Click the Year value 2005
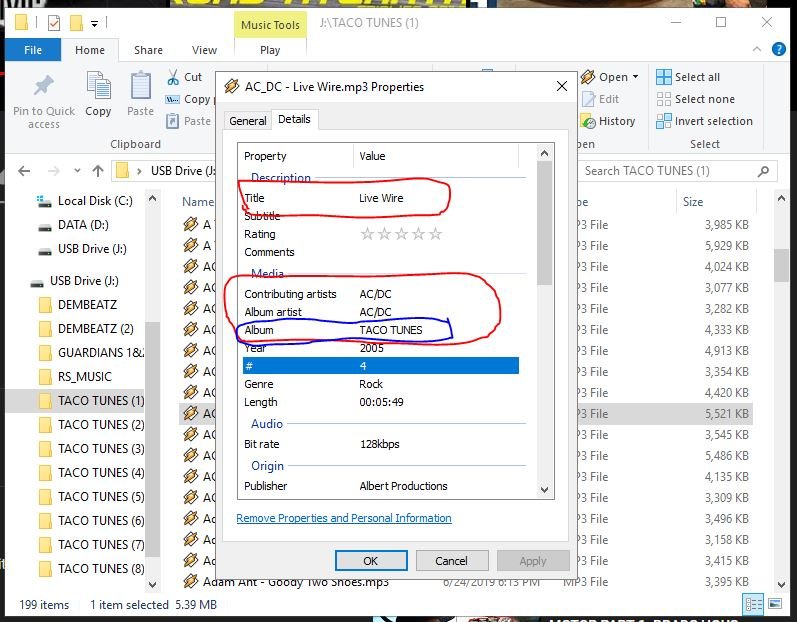Screen dimensions: 797x622 click(x=372, y=348)
